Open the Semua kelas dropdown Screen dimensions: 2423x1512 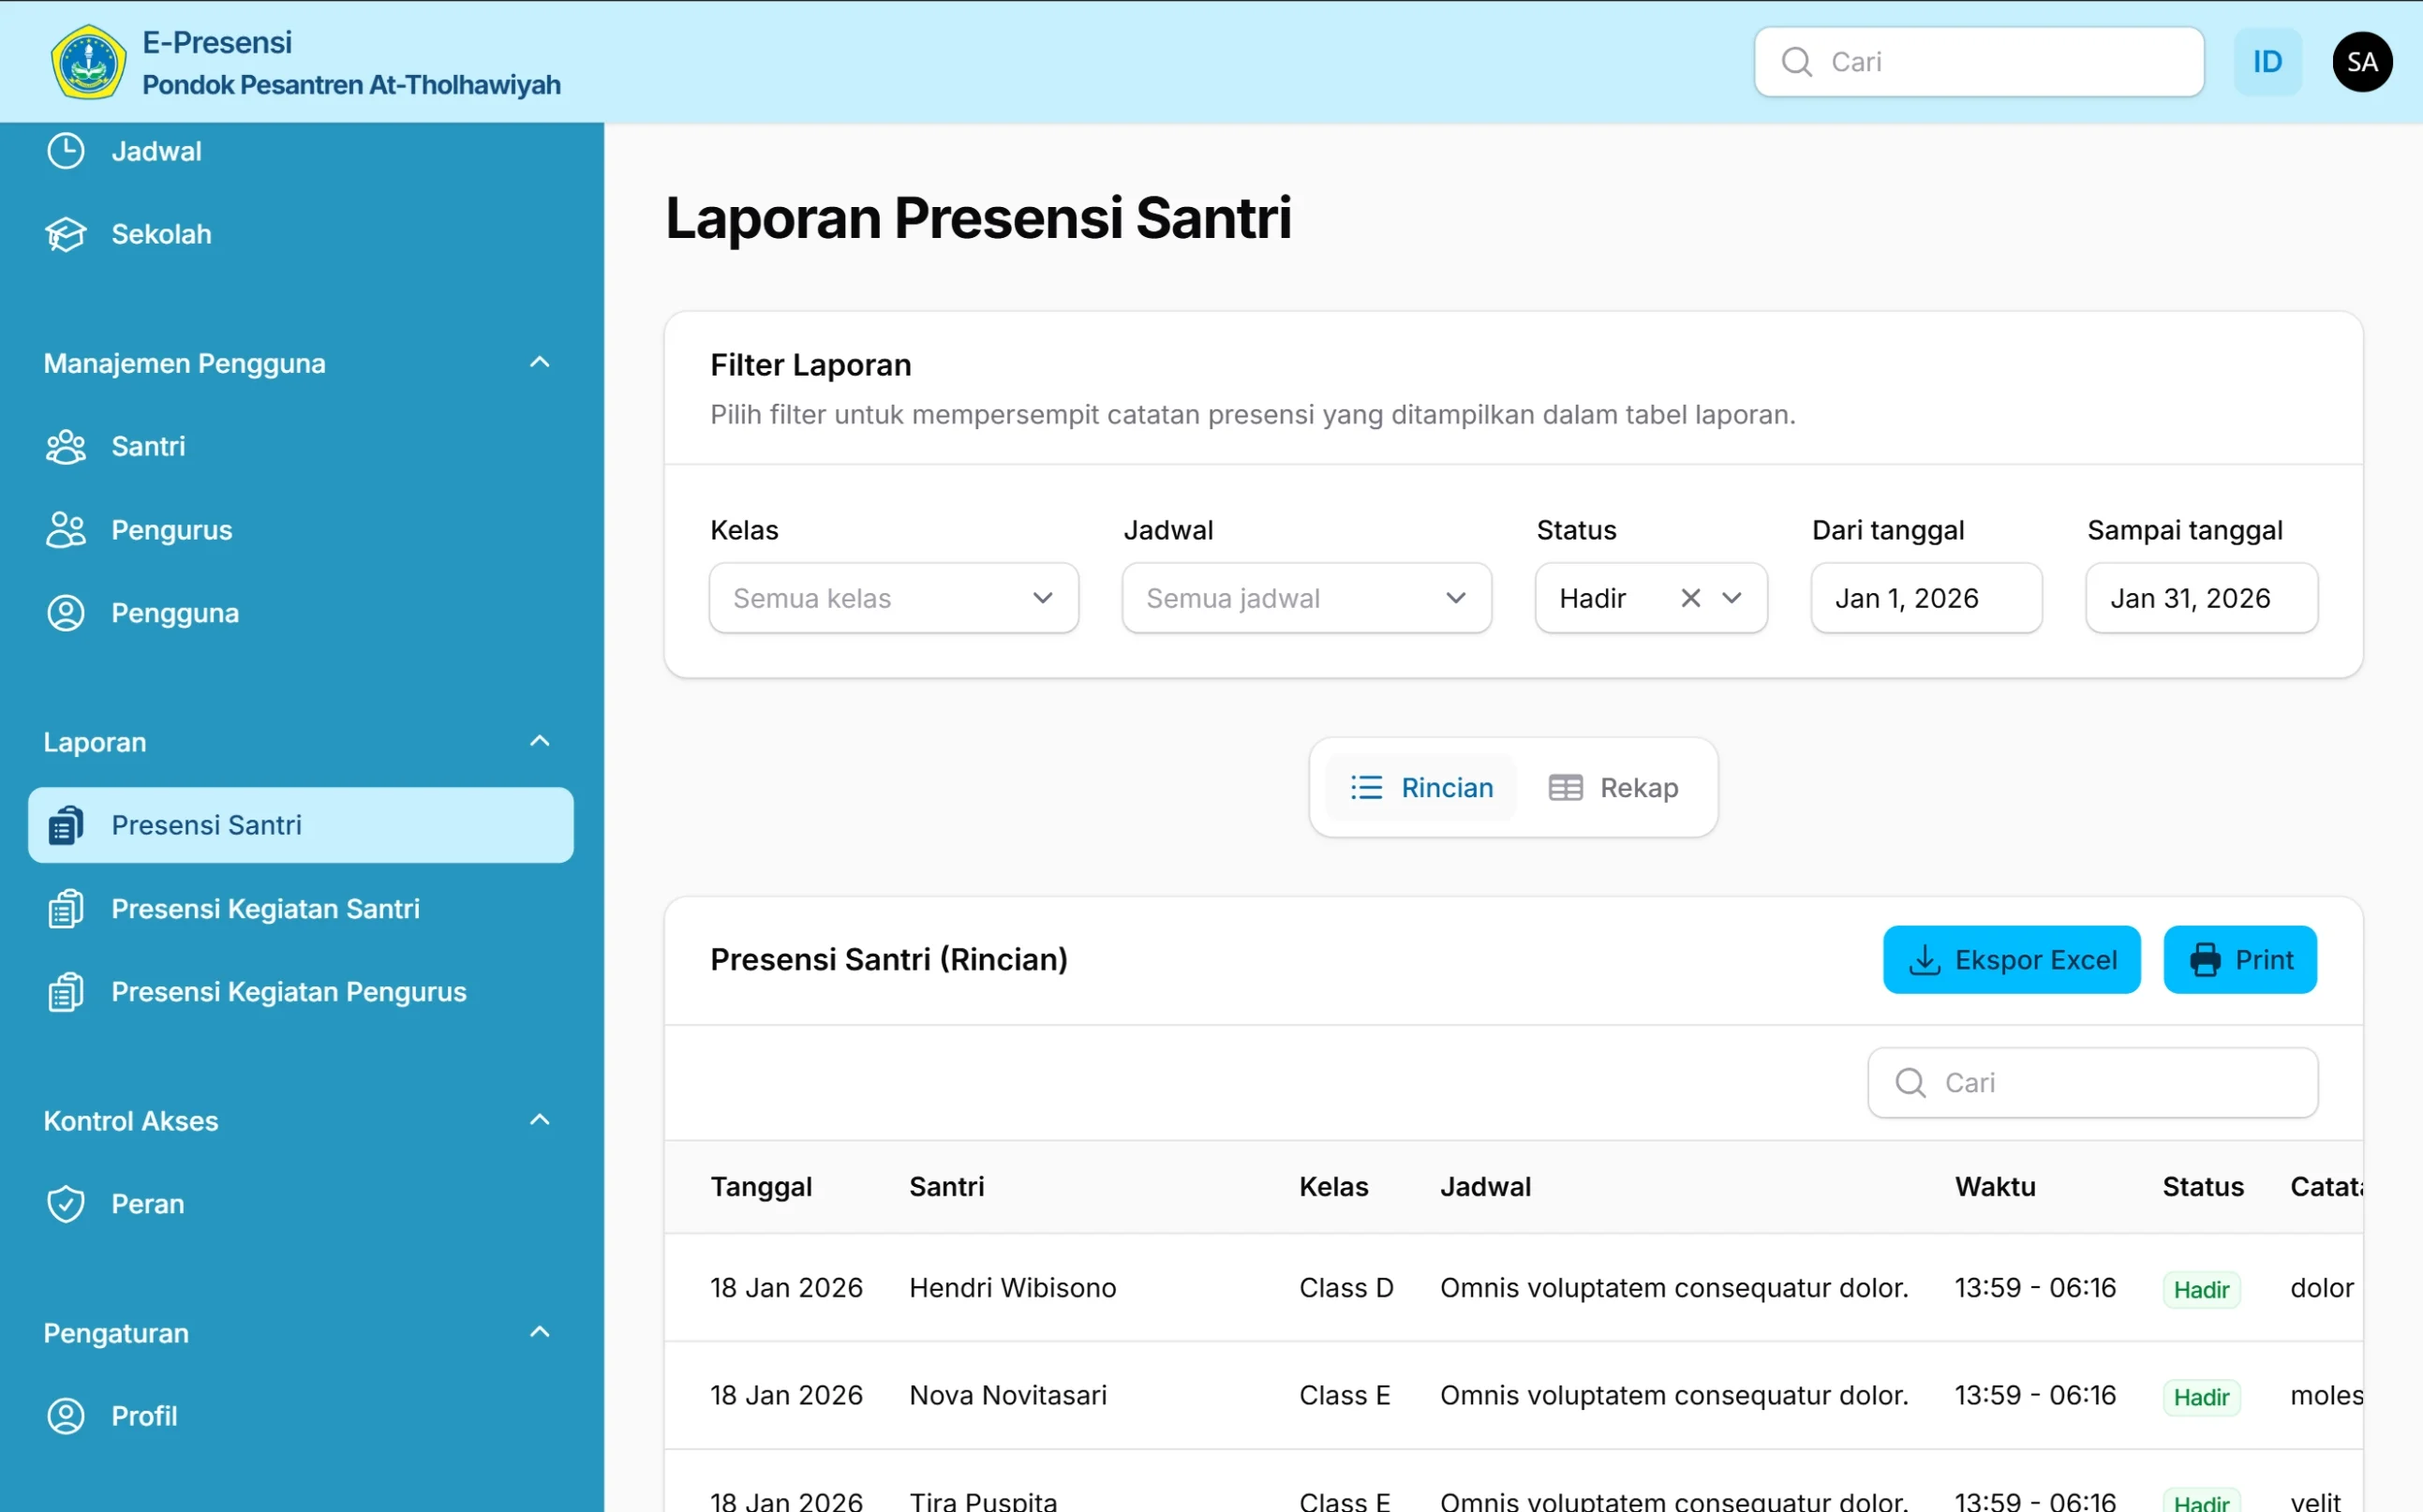(893, 597)
